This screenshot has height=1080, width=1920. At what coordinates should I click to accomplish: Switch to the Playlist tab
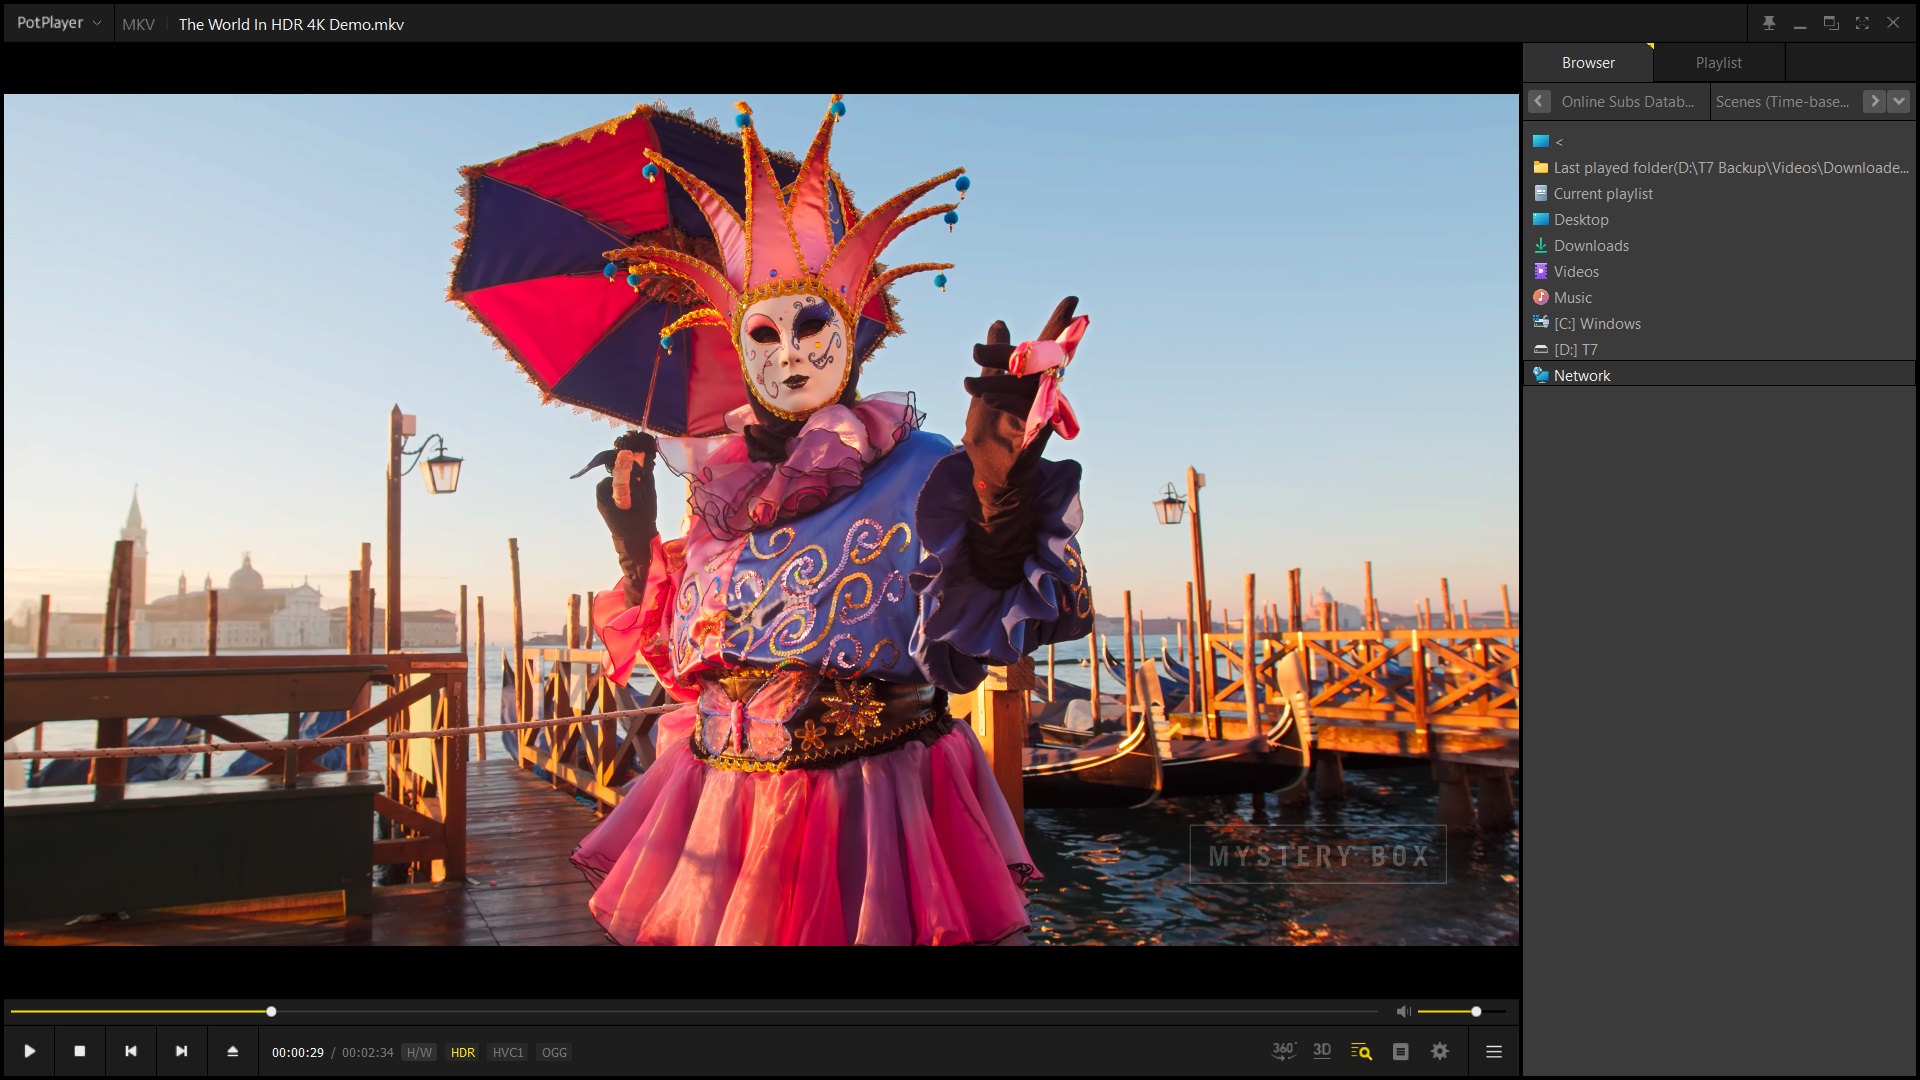point(1718,62)
